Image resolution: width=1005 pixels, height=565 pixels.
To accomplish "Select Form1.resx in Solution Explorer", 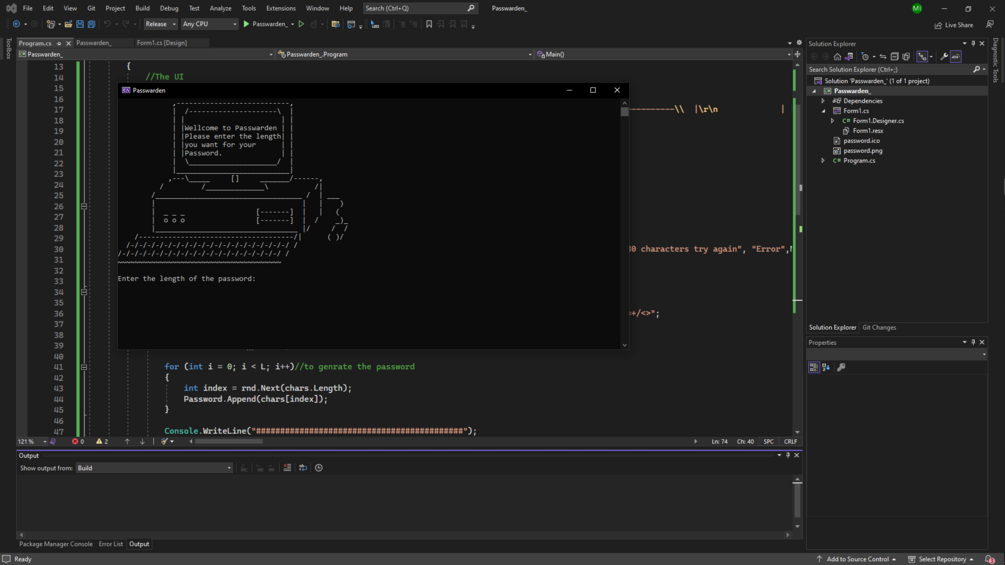I will coord(867,131).
